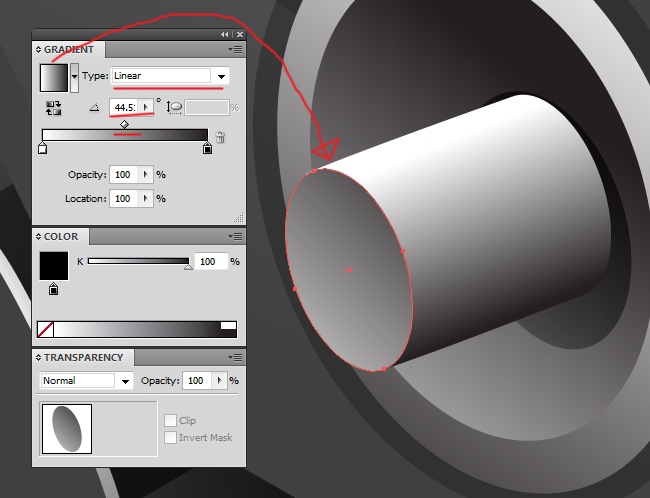Open the Location flyout arrow
This screenshot has width=650, height=498.
pyautogui.click(x=146, y=199)
